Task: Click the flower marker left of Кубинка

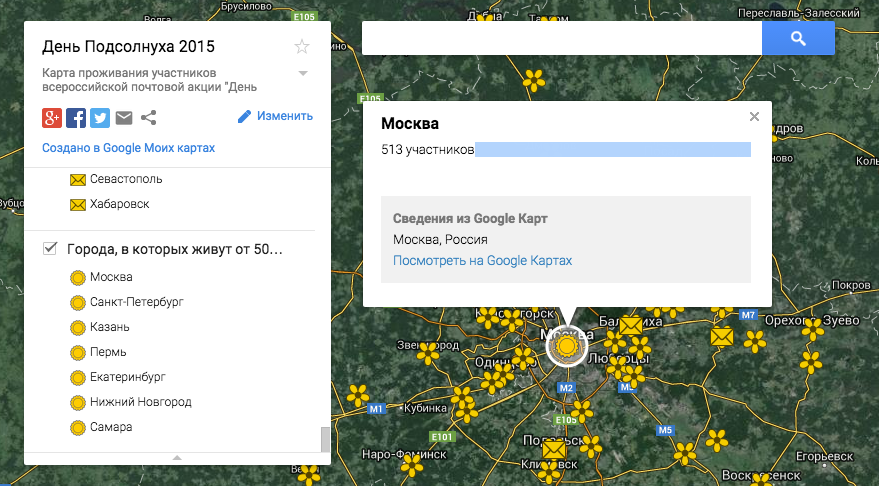Action: (x=358, y=395)
